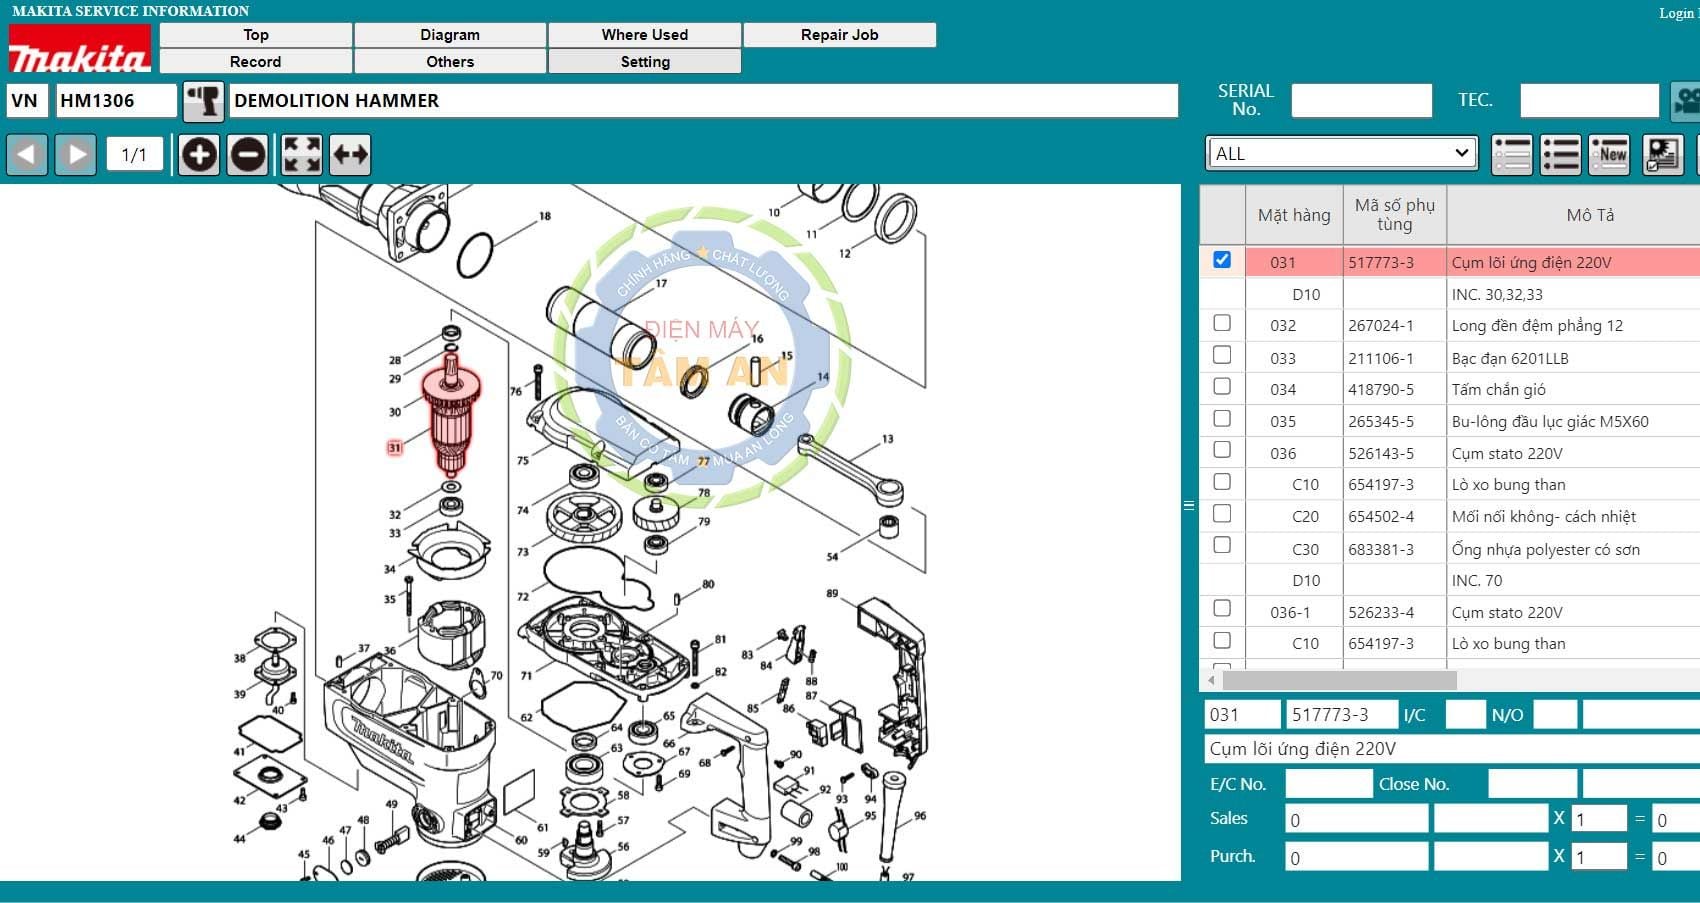Focus the TEC. input field

point(1590,101)
